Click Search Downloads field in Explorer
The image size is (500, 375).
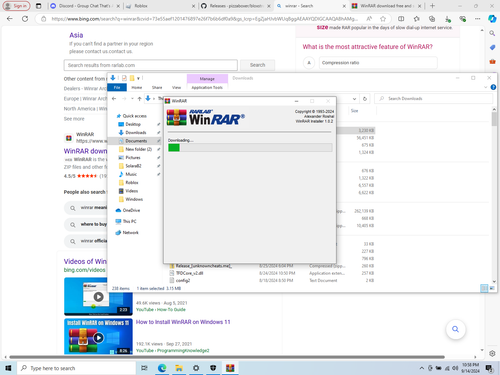433,99
